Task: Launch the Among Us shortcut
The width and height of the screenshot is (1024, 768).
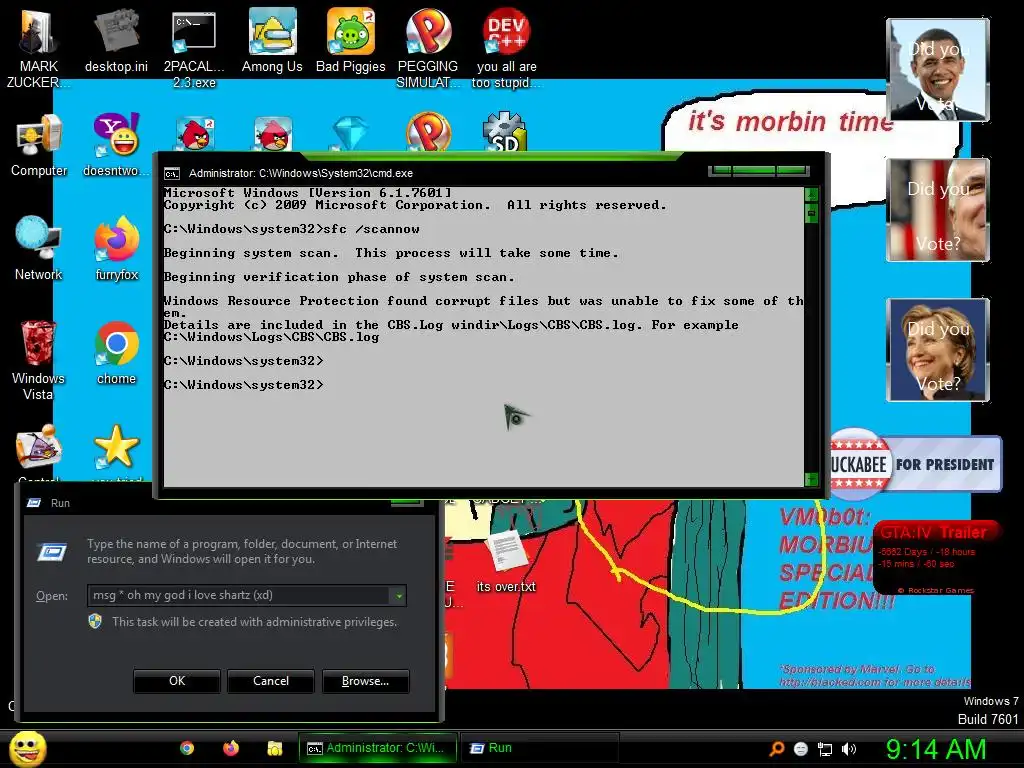Action: 272,40
